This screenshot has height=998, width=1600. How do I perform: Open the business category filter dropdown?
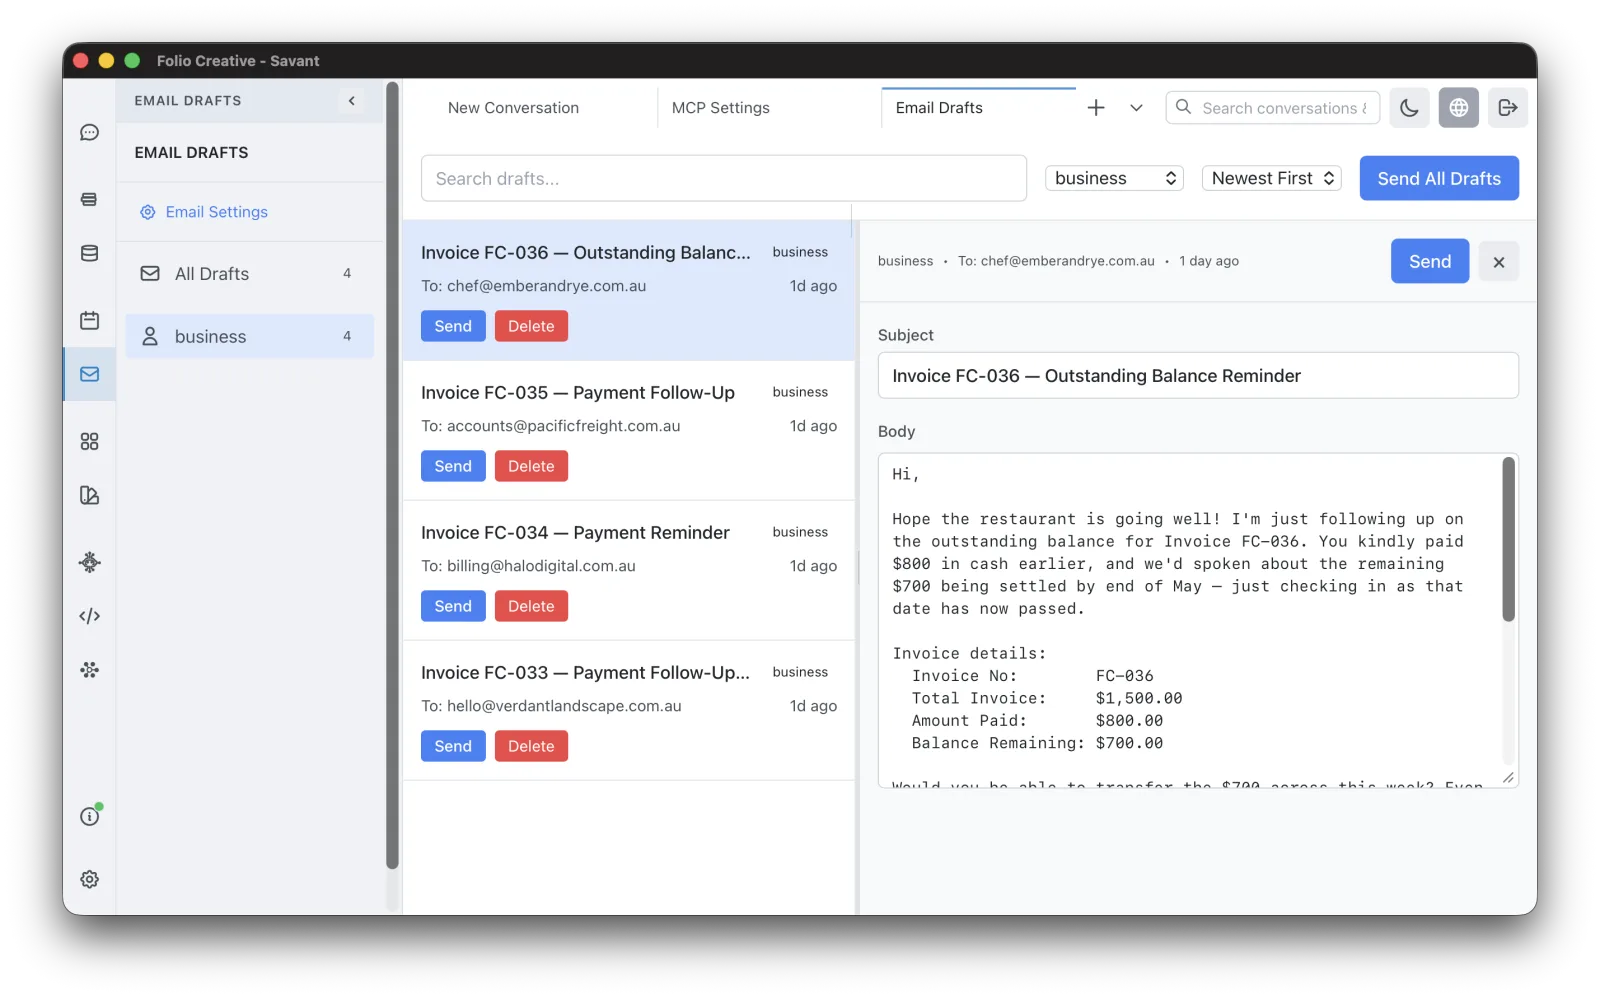coord(1114,178)
